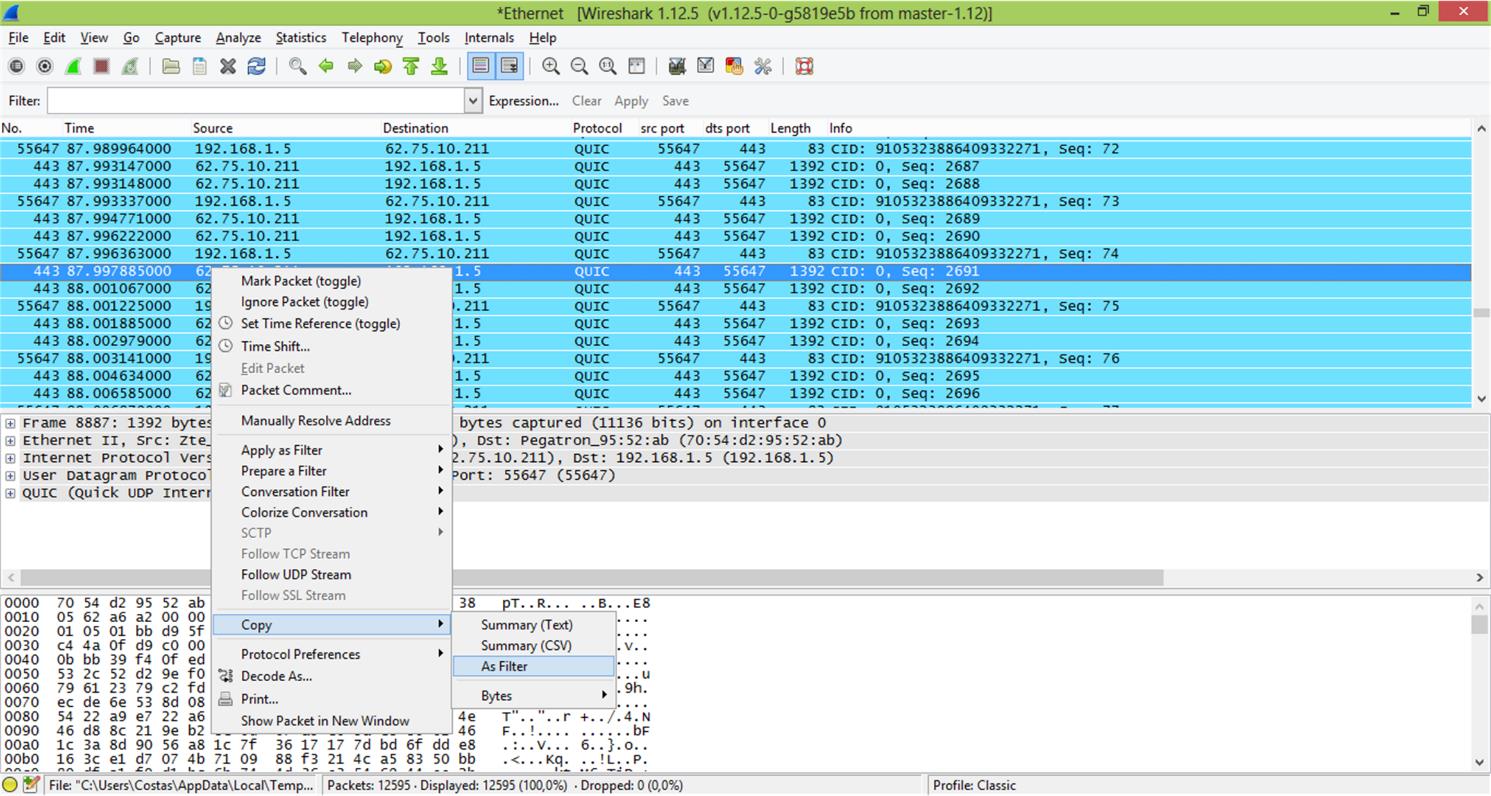Restart the running live capture icon

tap(129, 66)
